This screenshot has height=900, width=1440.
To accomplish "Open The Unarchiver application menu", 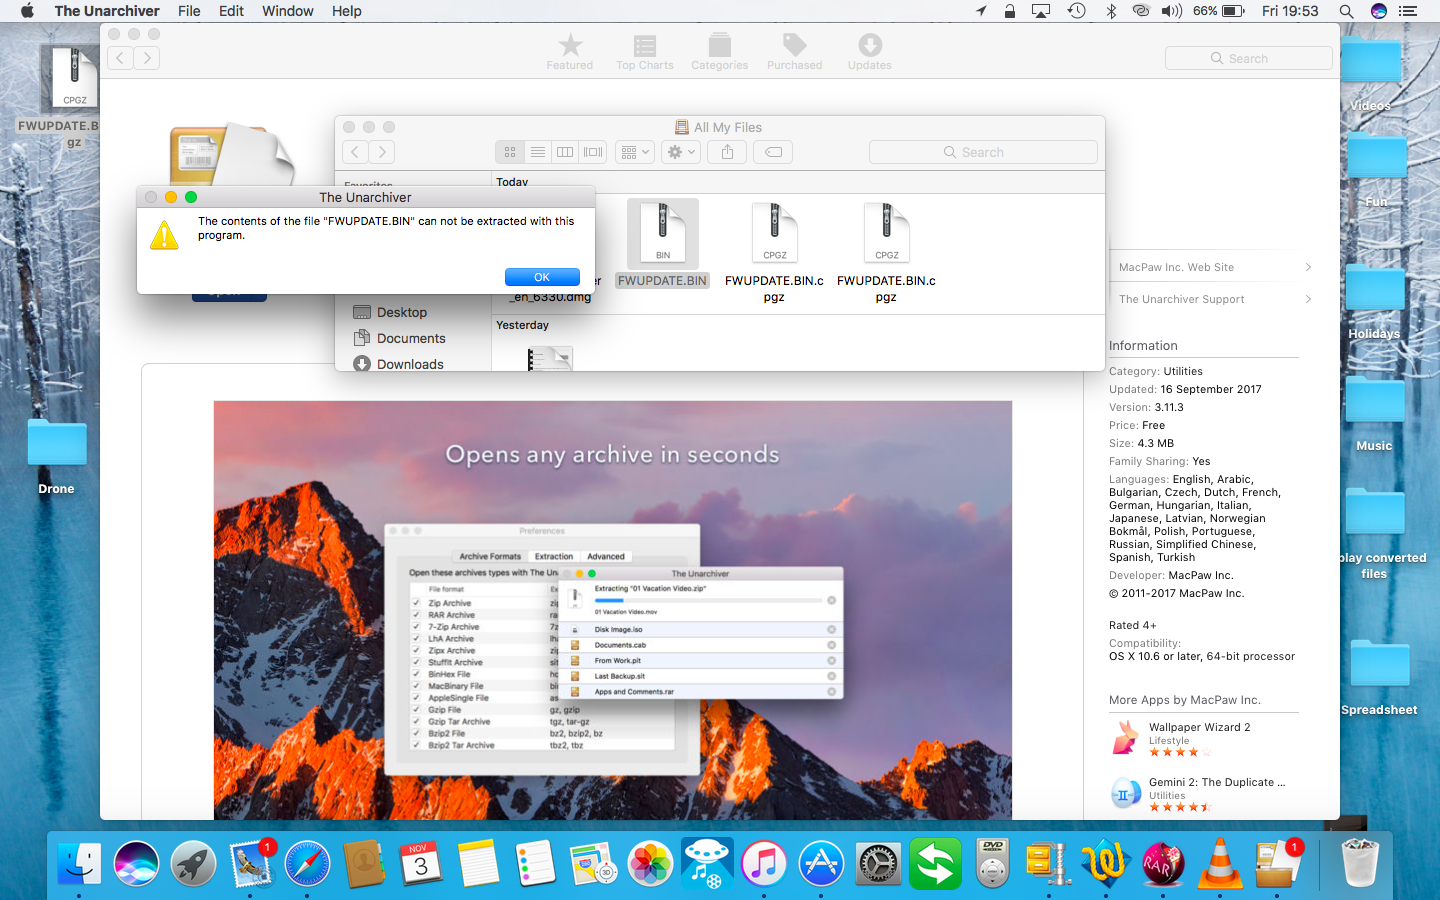I will [x=107, y=11].
